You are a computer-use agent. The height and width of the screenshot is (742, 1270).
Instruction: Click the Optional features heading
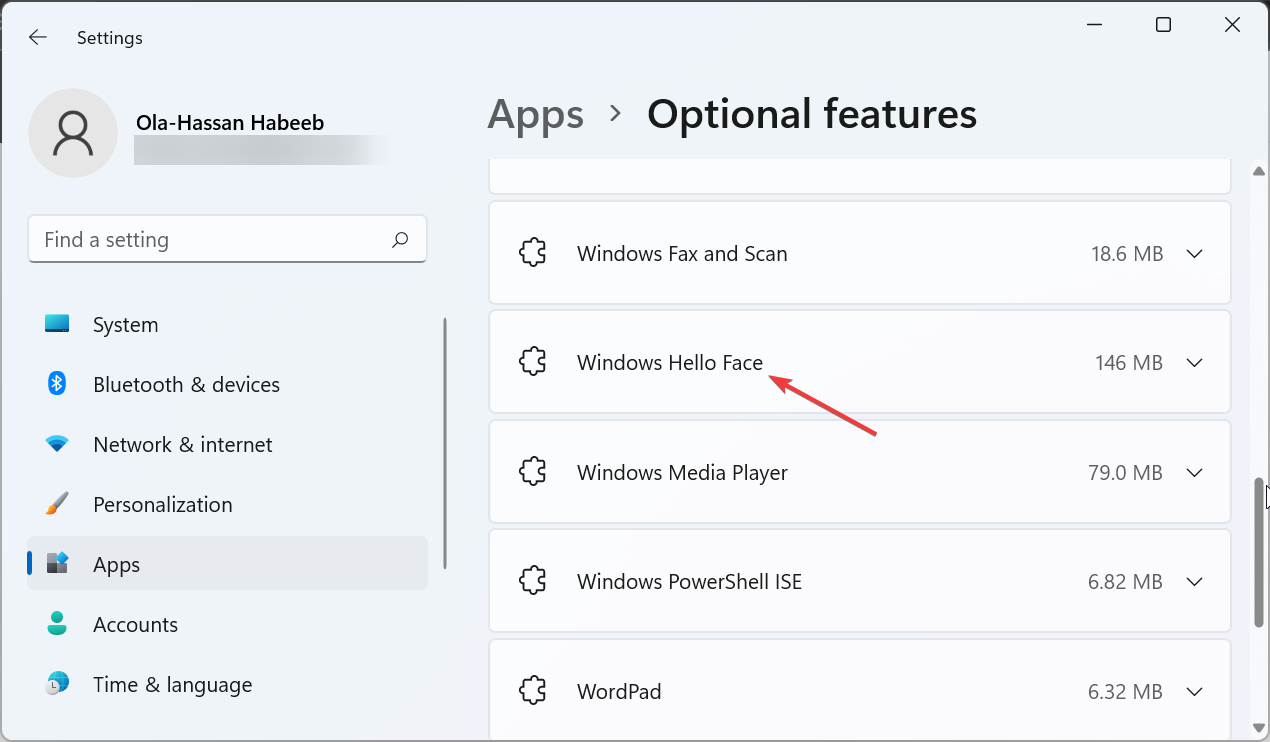812,114
